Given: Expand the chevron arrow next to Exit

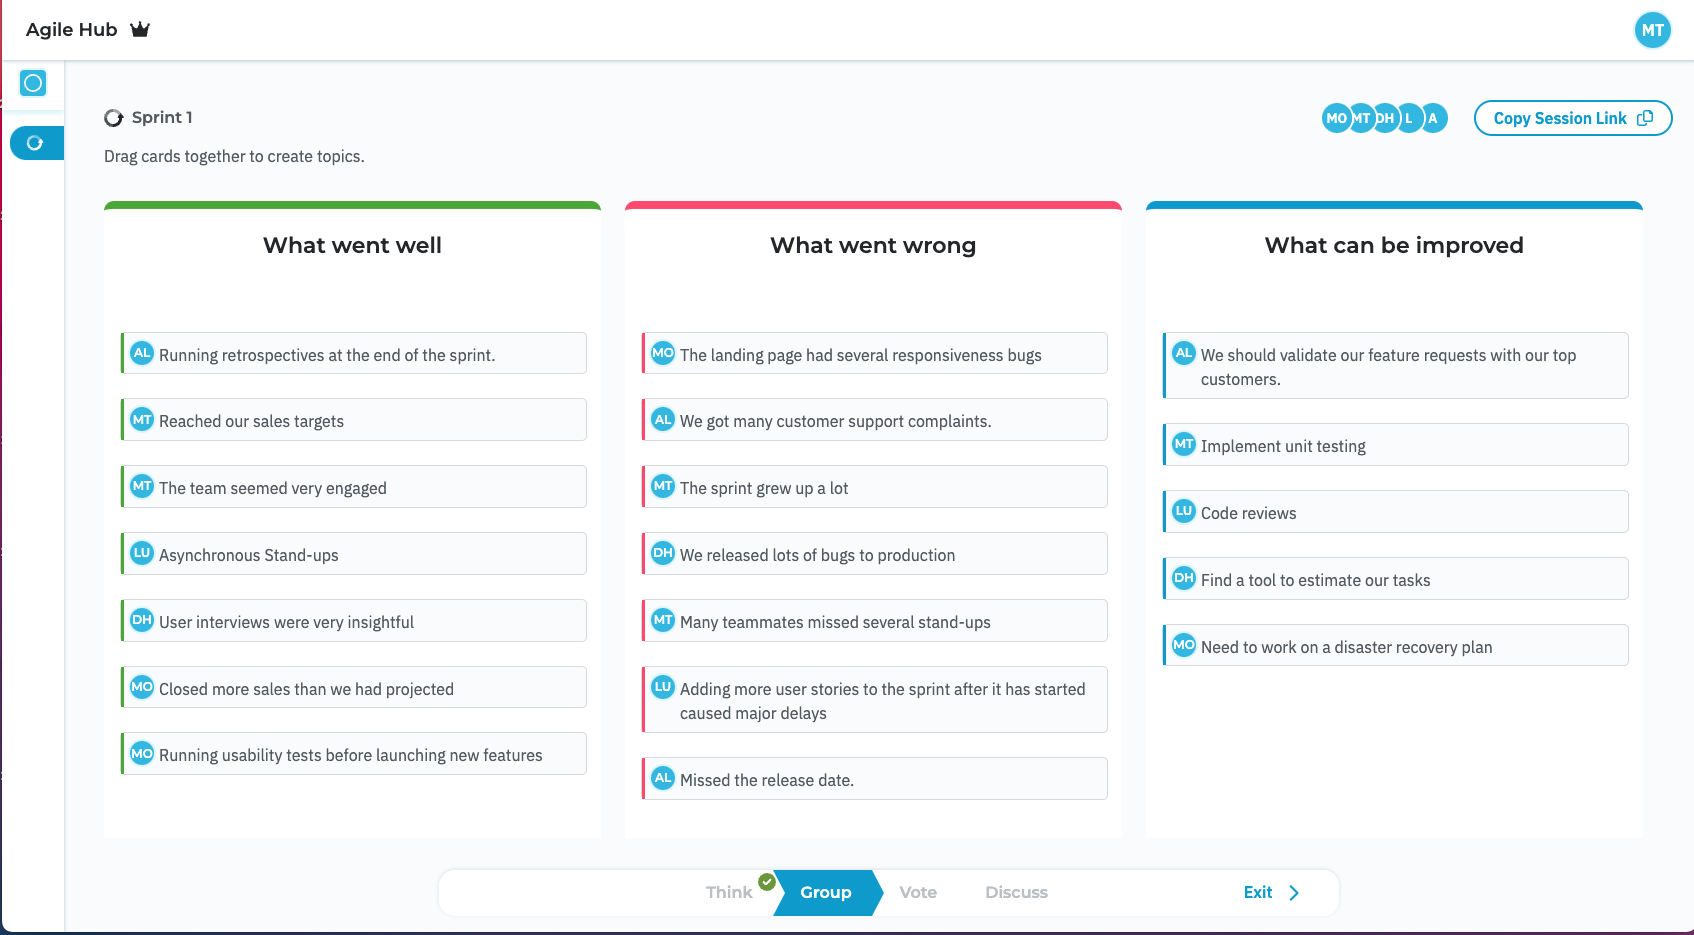Looking at the screenshot, I should (x=1294, y=892).
